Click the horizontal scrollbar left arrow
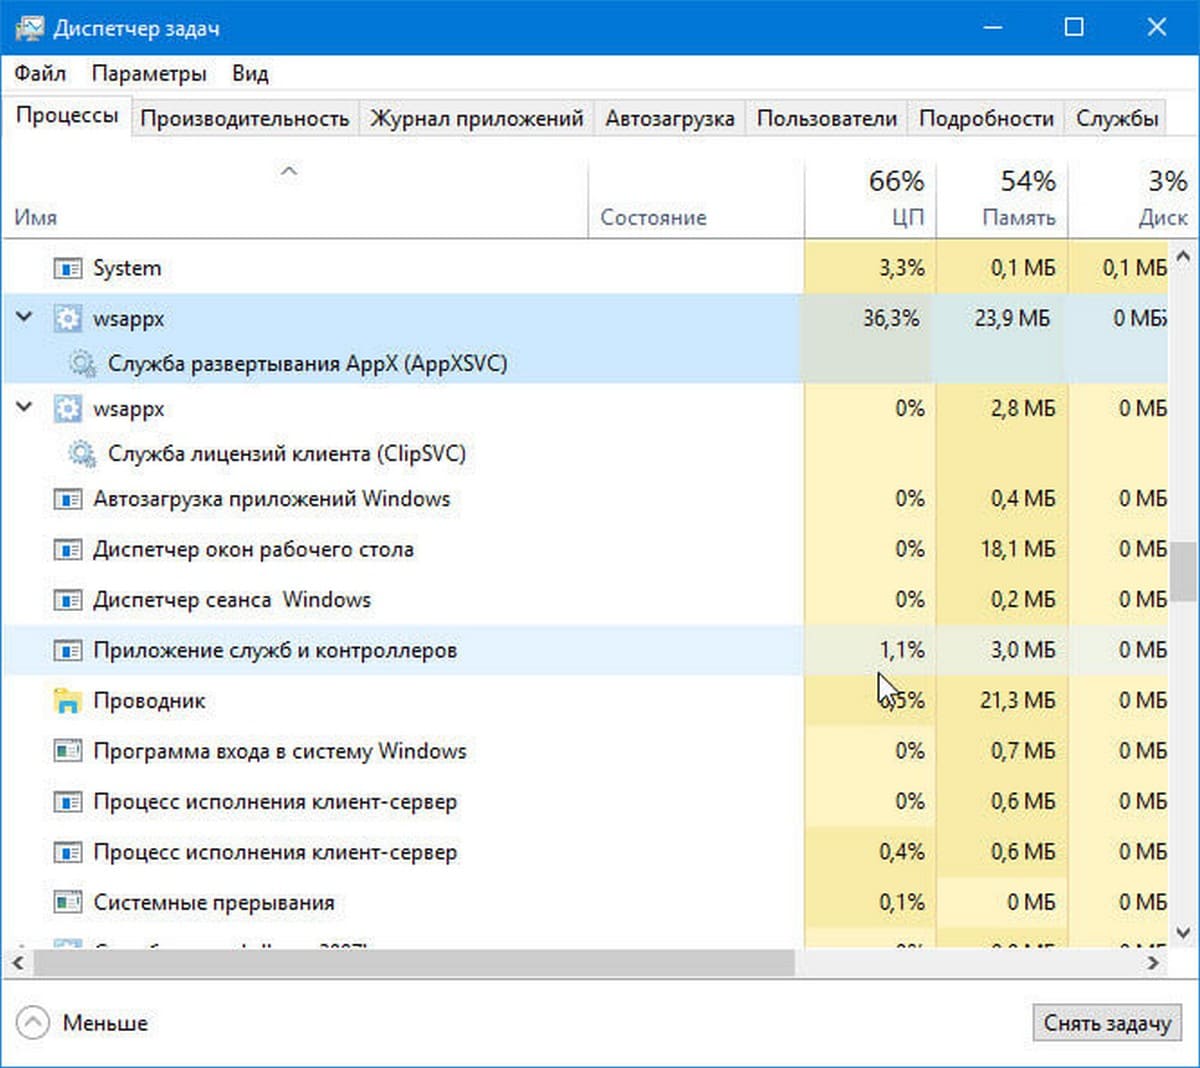 tap(17, 963)
